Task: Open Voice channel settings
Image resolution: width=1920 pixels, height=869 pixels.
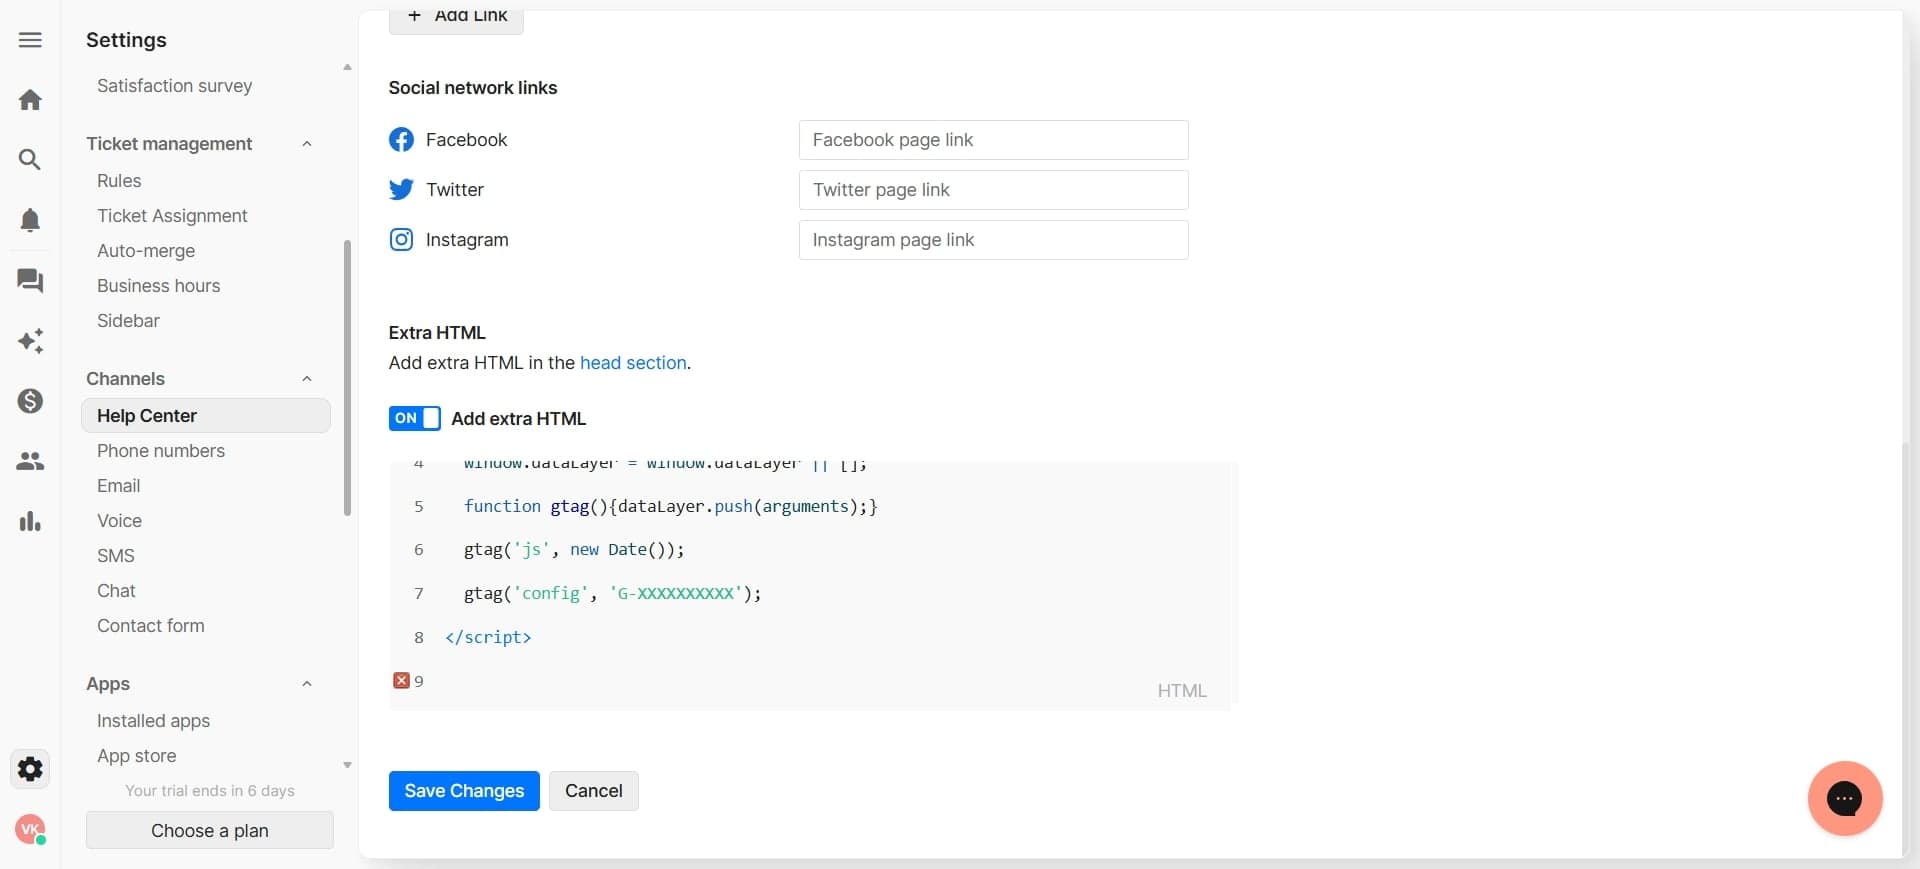Action: tap(119, 521)
